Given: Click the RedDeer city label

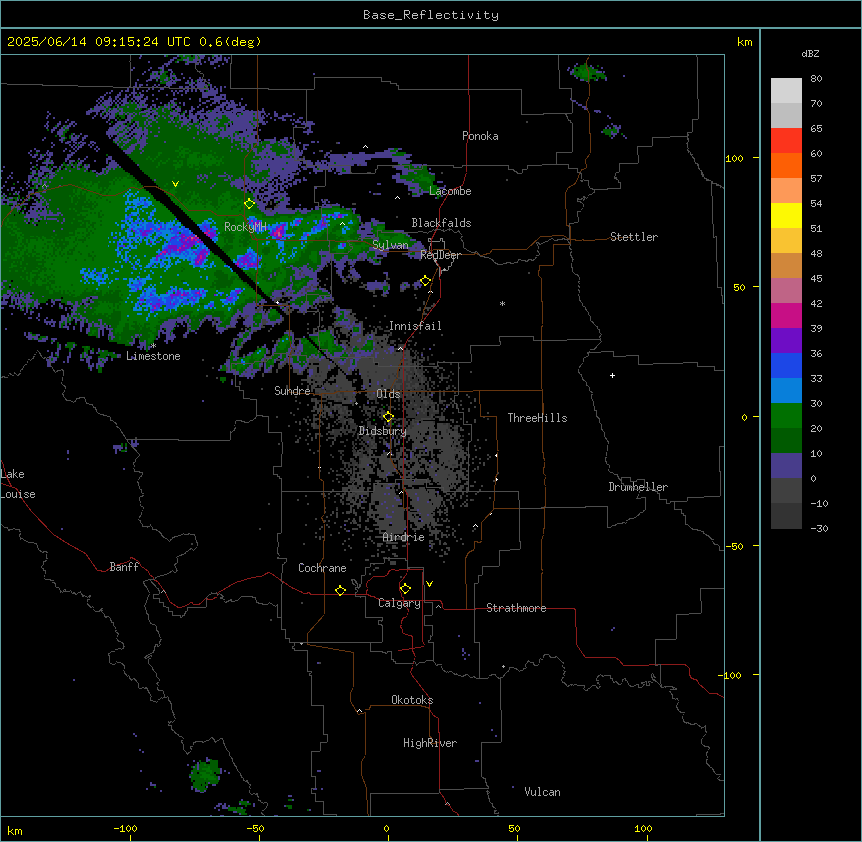Looking at the screenshot, I should 440,255.
